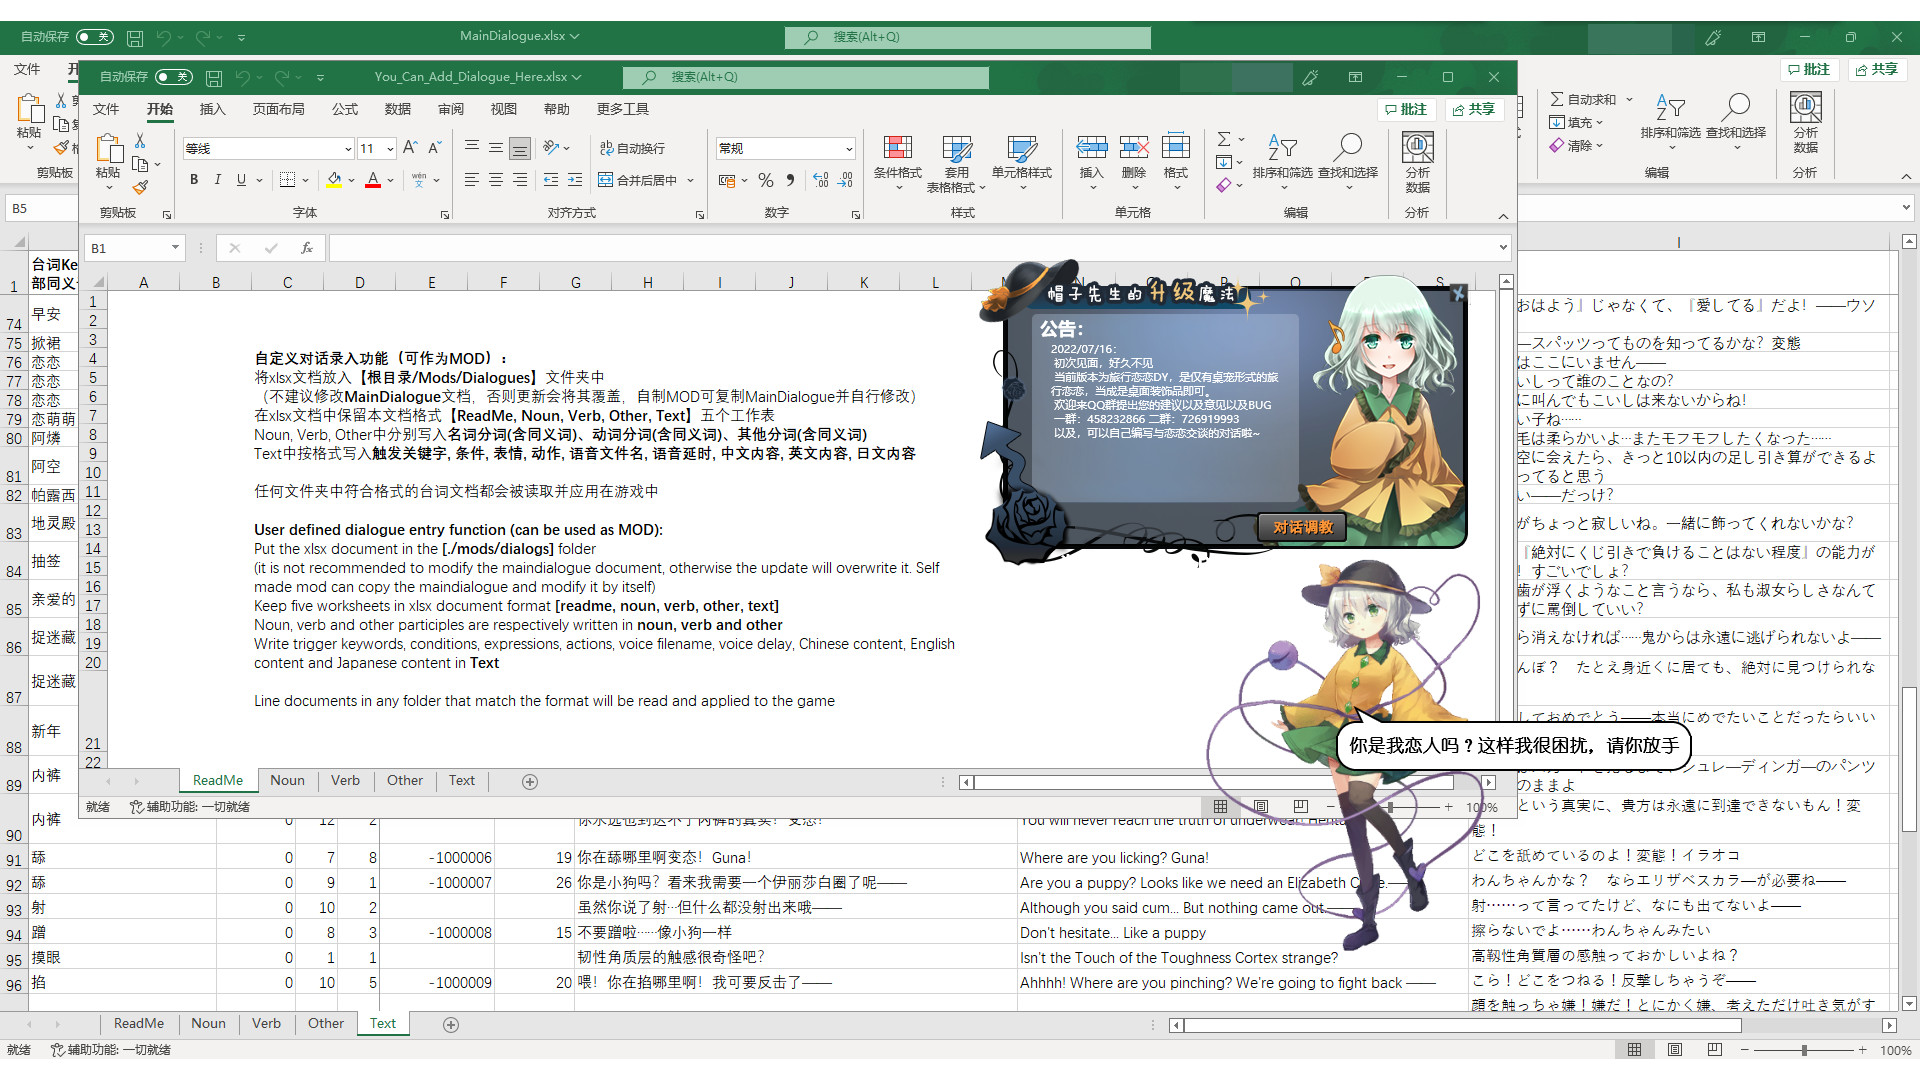
Task: Toggle underline formatting
Action: [x=240, y=180]
